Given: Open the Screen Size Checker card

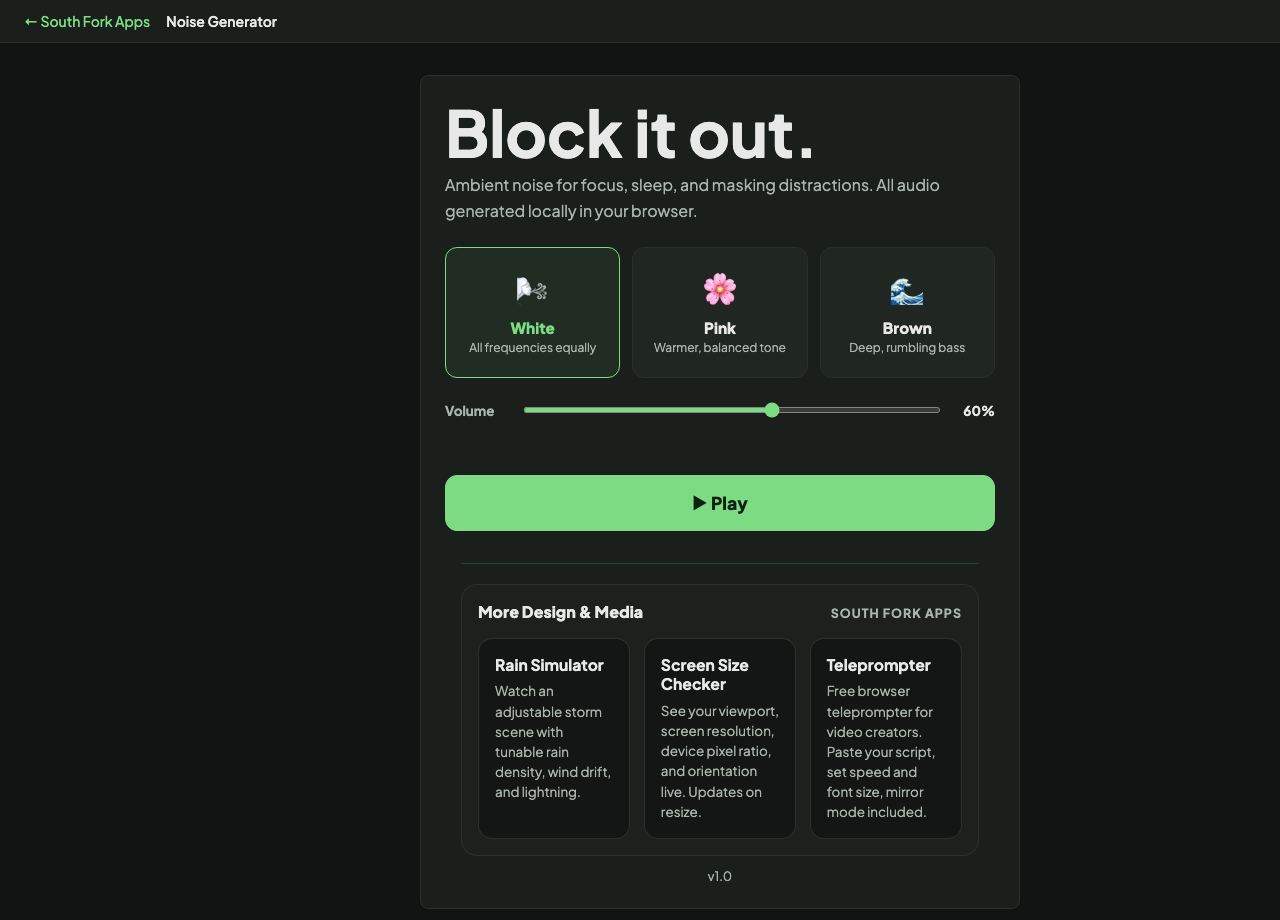Looking at the screenshot, I should pos(720,738).
